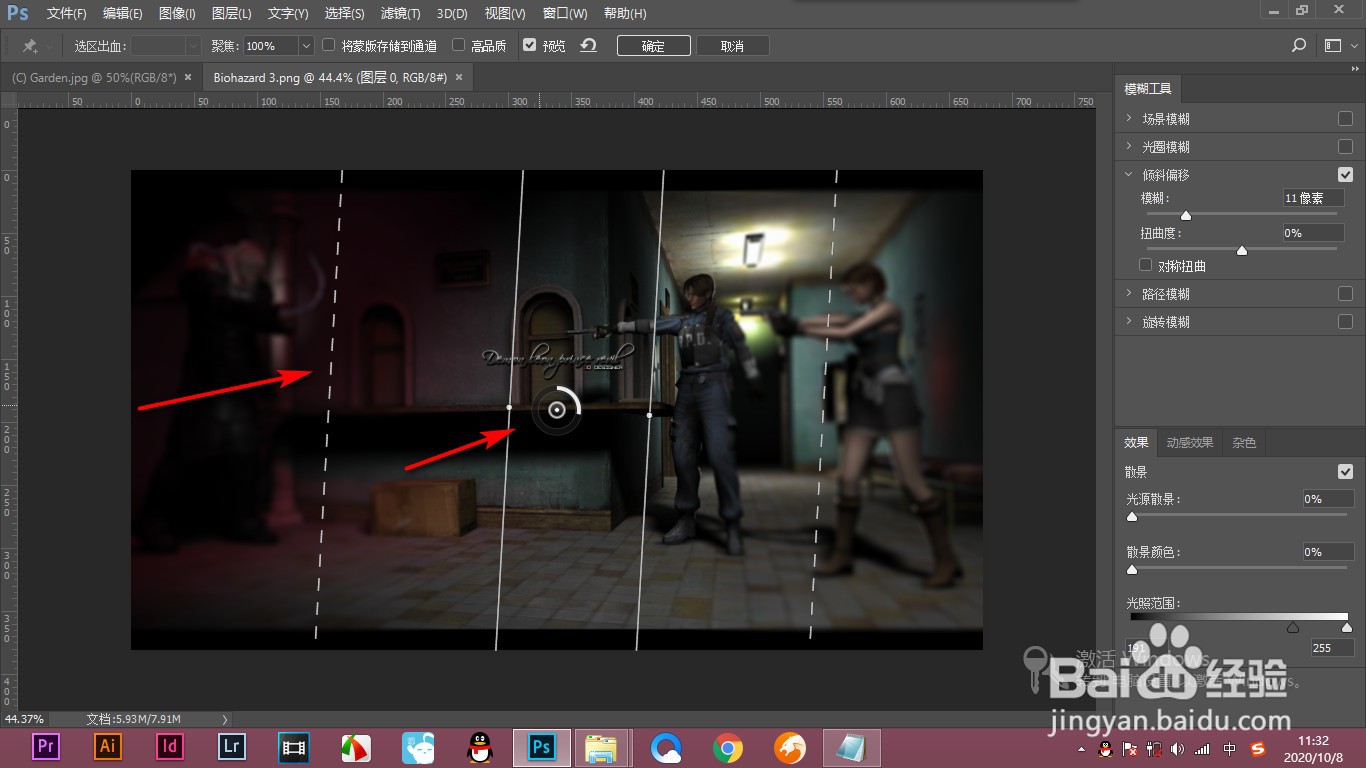1366x768 pixels.
Task: Open the pin tool preset dropdown arrow
Action: pos(50,46)
